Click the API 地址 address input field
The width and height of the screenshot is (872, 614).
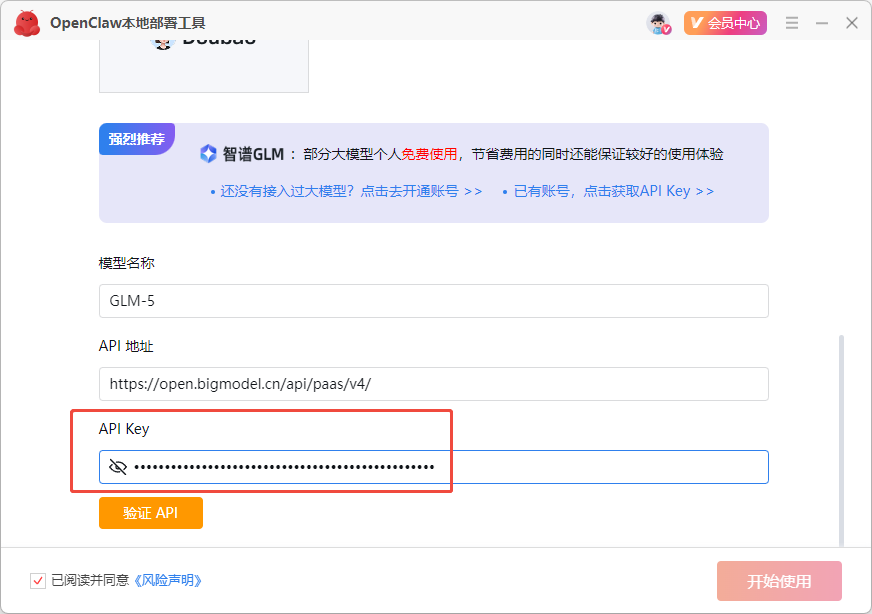434,384
